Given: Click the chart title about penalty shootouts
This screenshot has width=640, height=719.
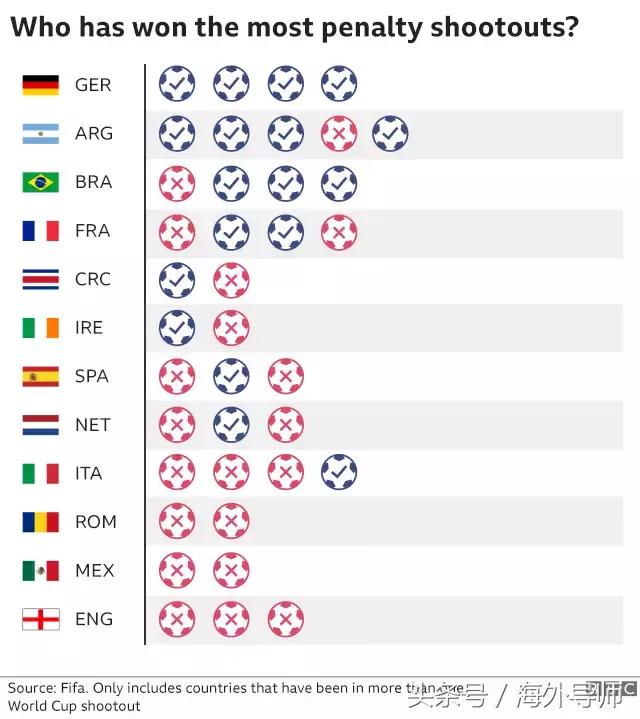Looking at the screenshot, I should click(x=294, y=27).
